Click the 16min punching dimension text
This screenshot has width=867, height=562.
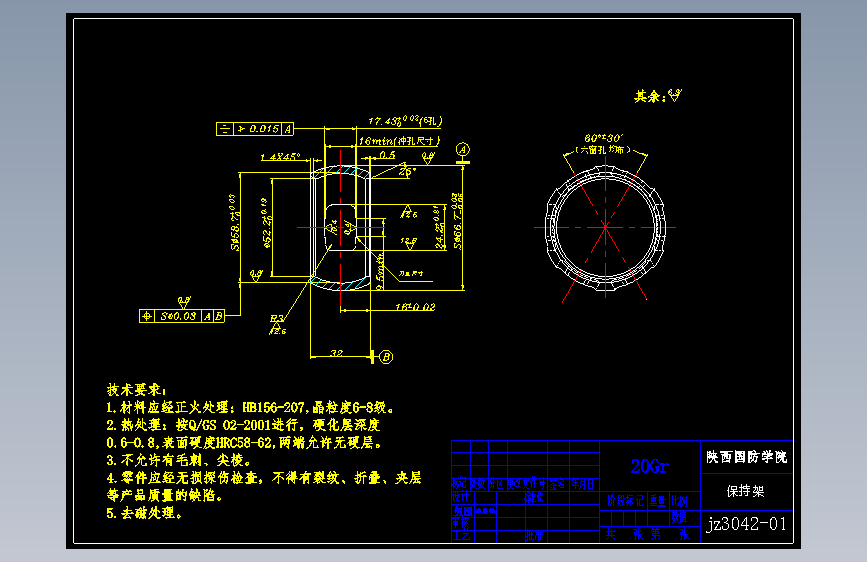pos(399,141)
